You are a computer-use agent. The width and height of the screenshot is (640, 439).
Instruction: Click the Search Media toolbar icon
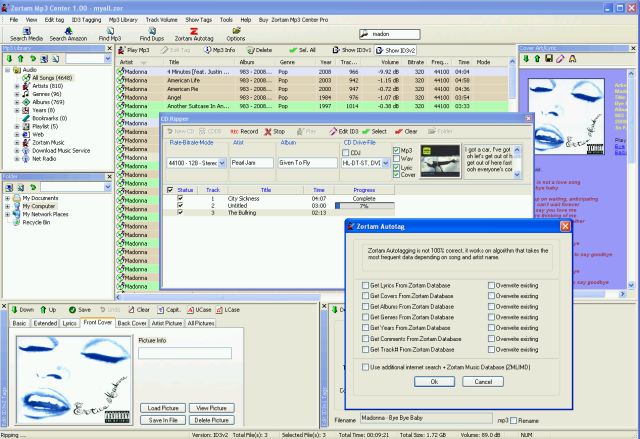pos(26,33)
